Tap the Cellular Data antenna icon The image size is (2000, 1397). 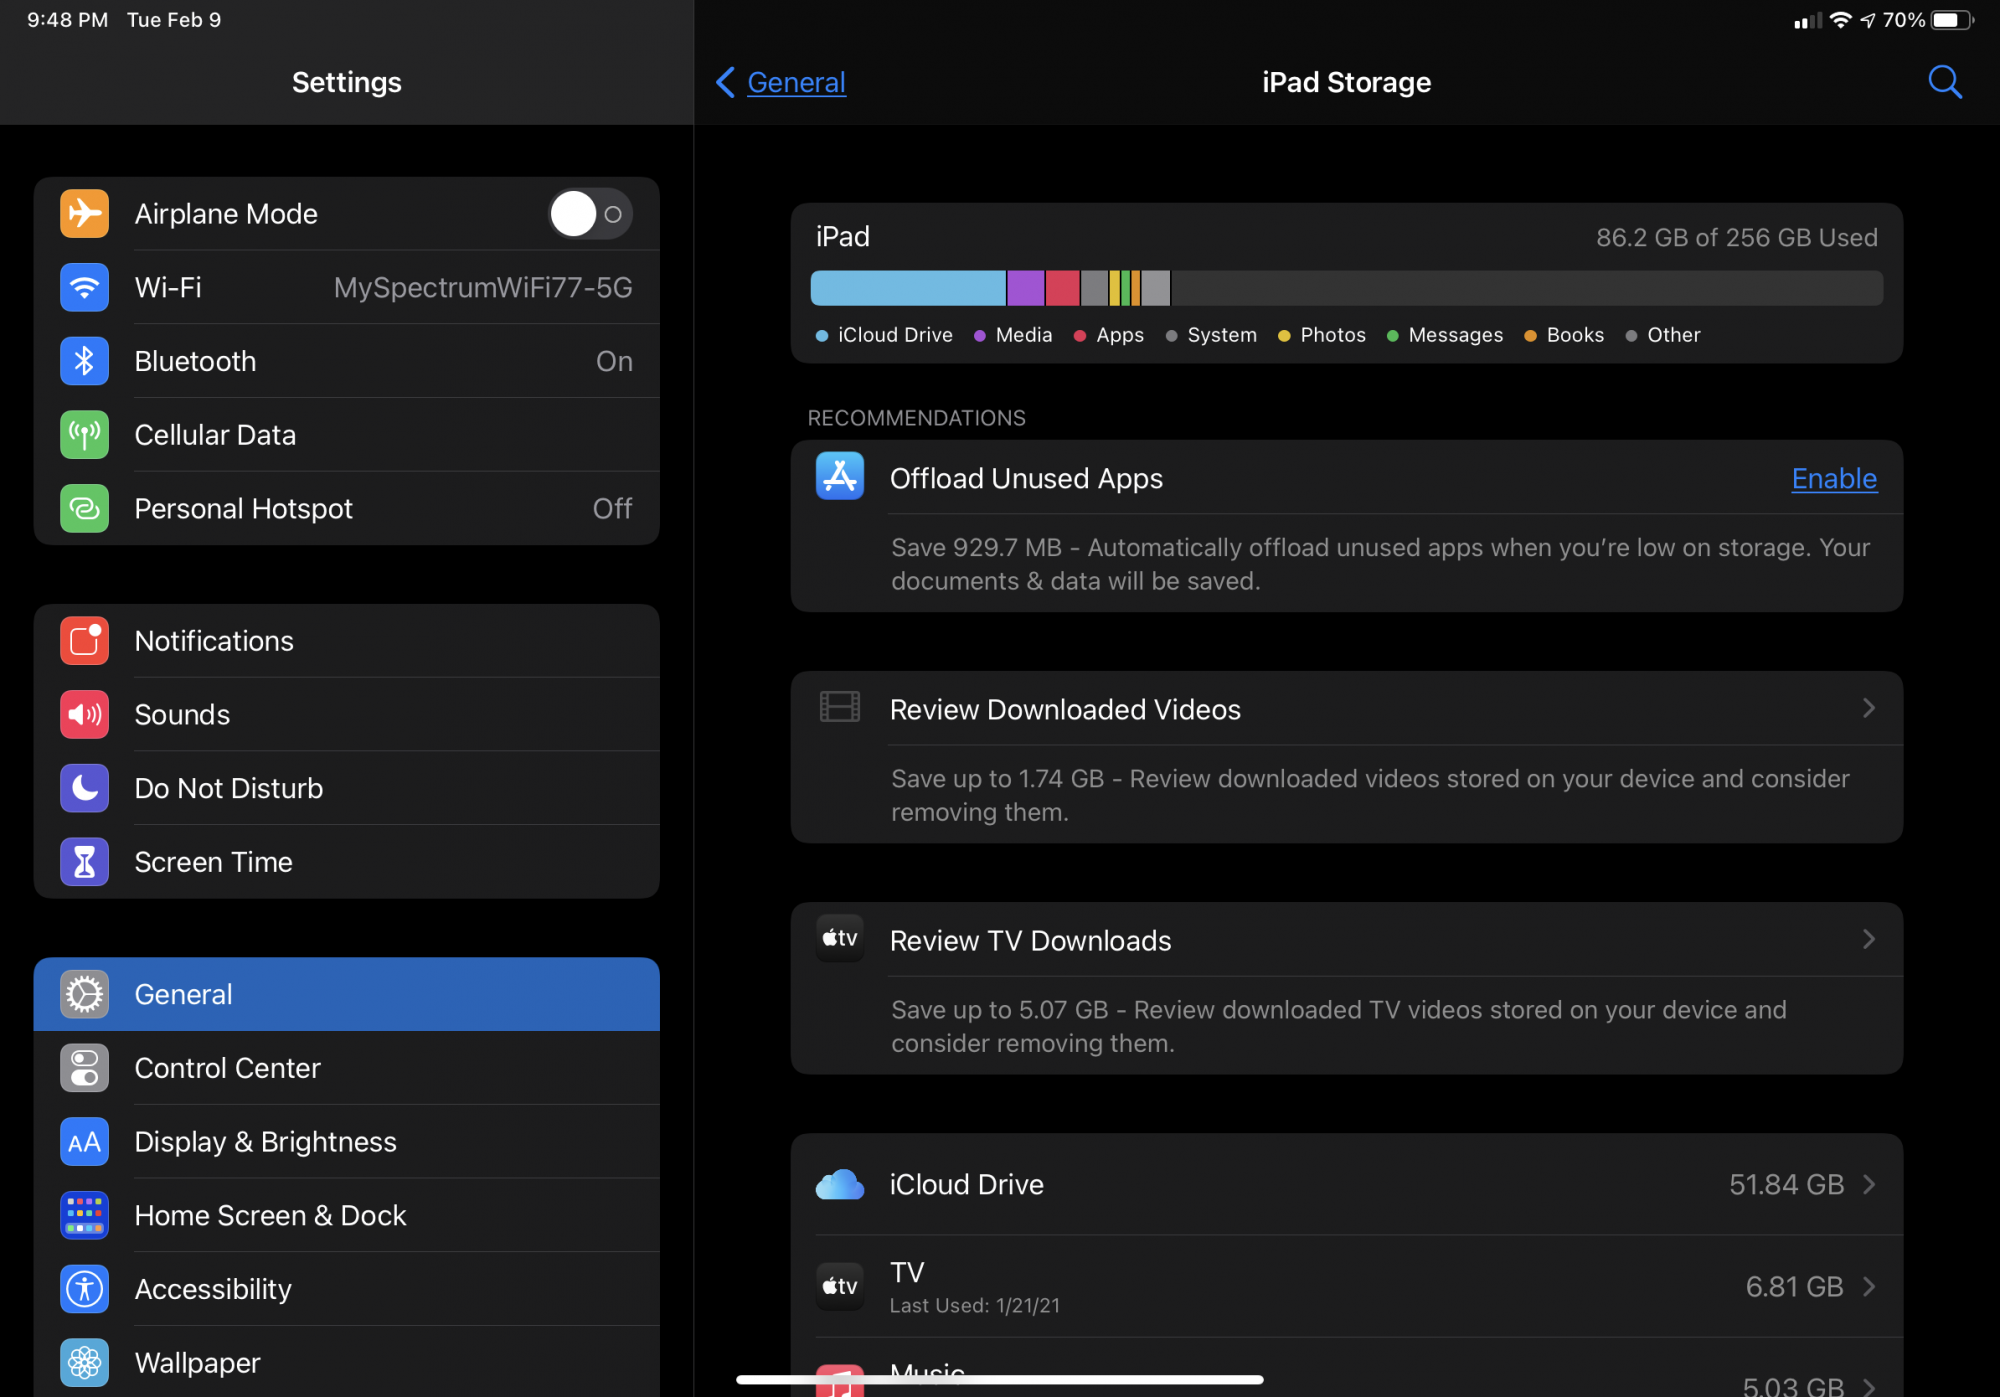point(84,435)
